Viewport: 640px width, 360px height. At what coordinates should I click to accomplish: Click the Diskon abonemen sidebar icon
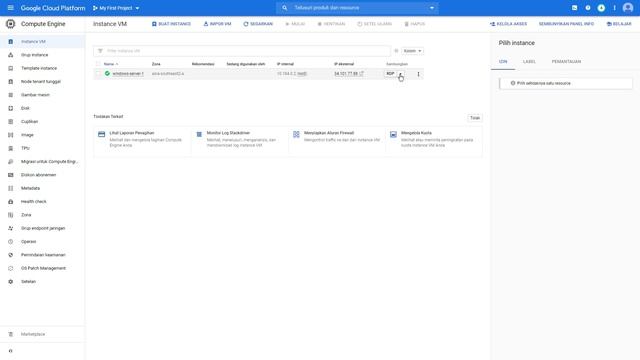11,175
